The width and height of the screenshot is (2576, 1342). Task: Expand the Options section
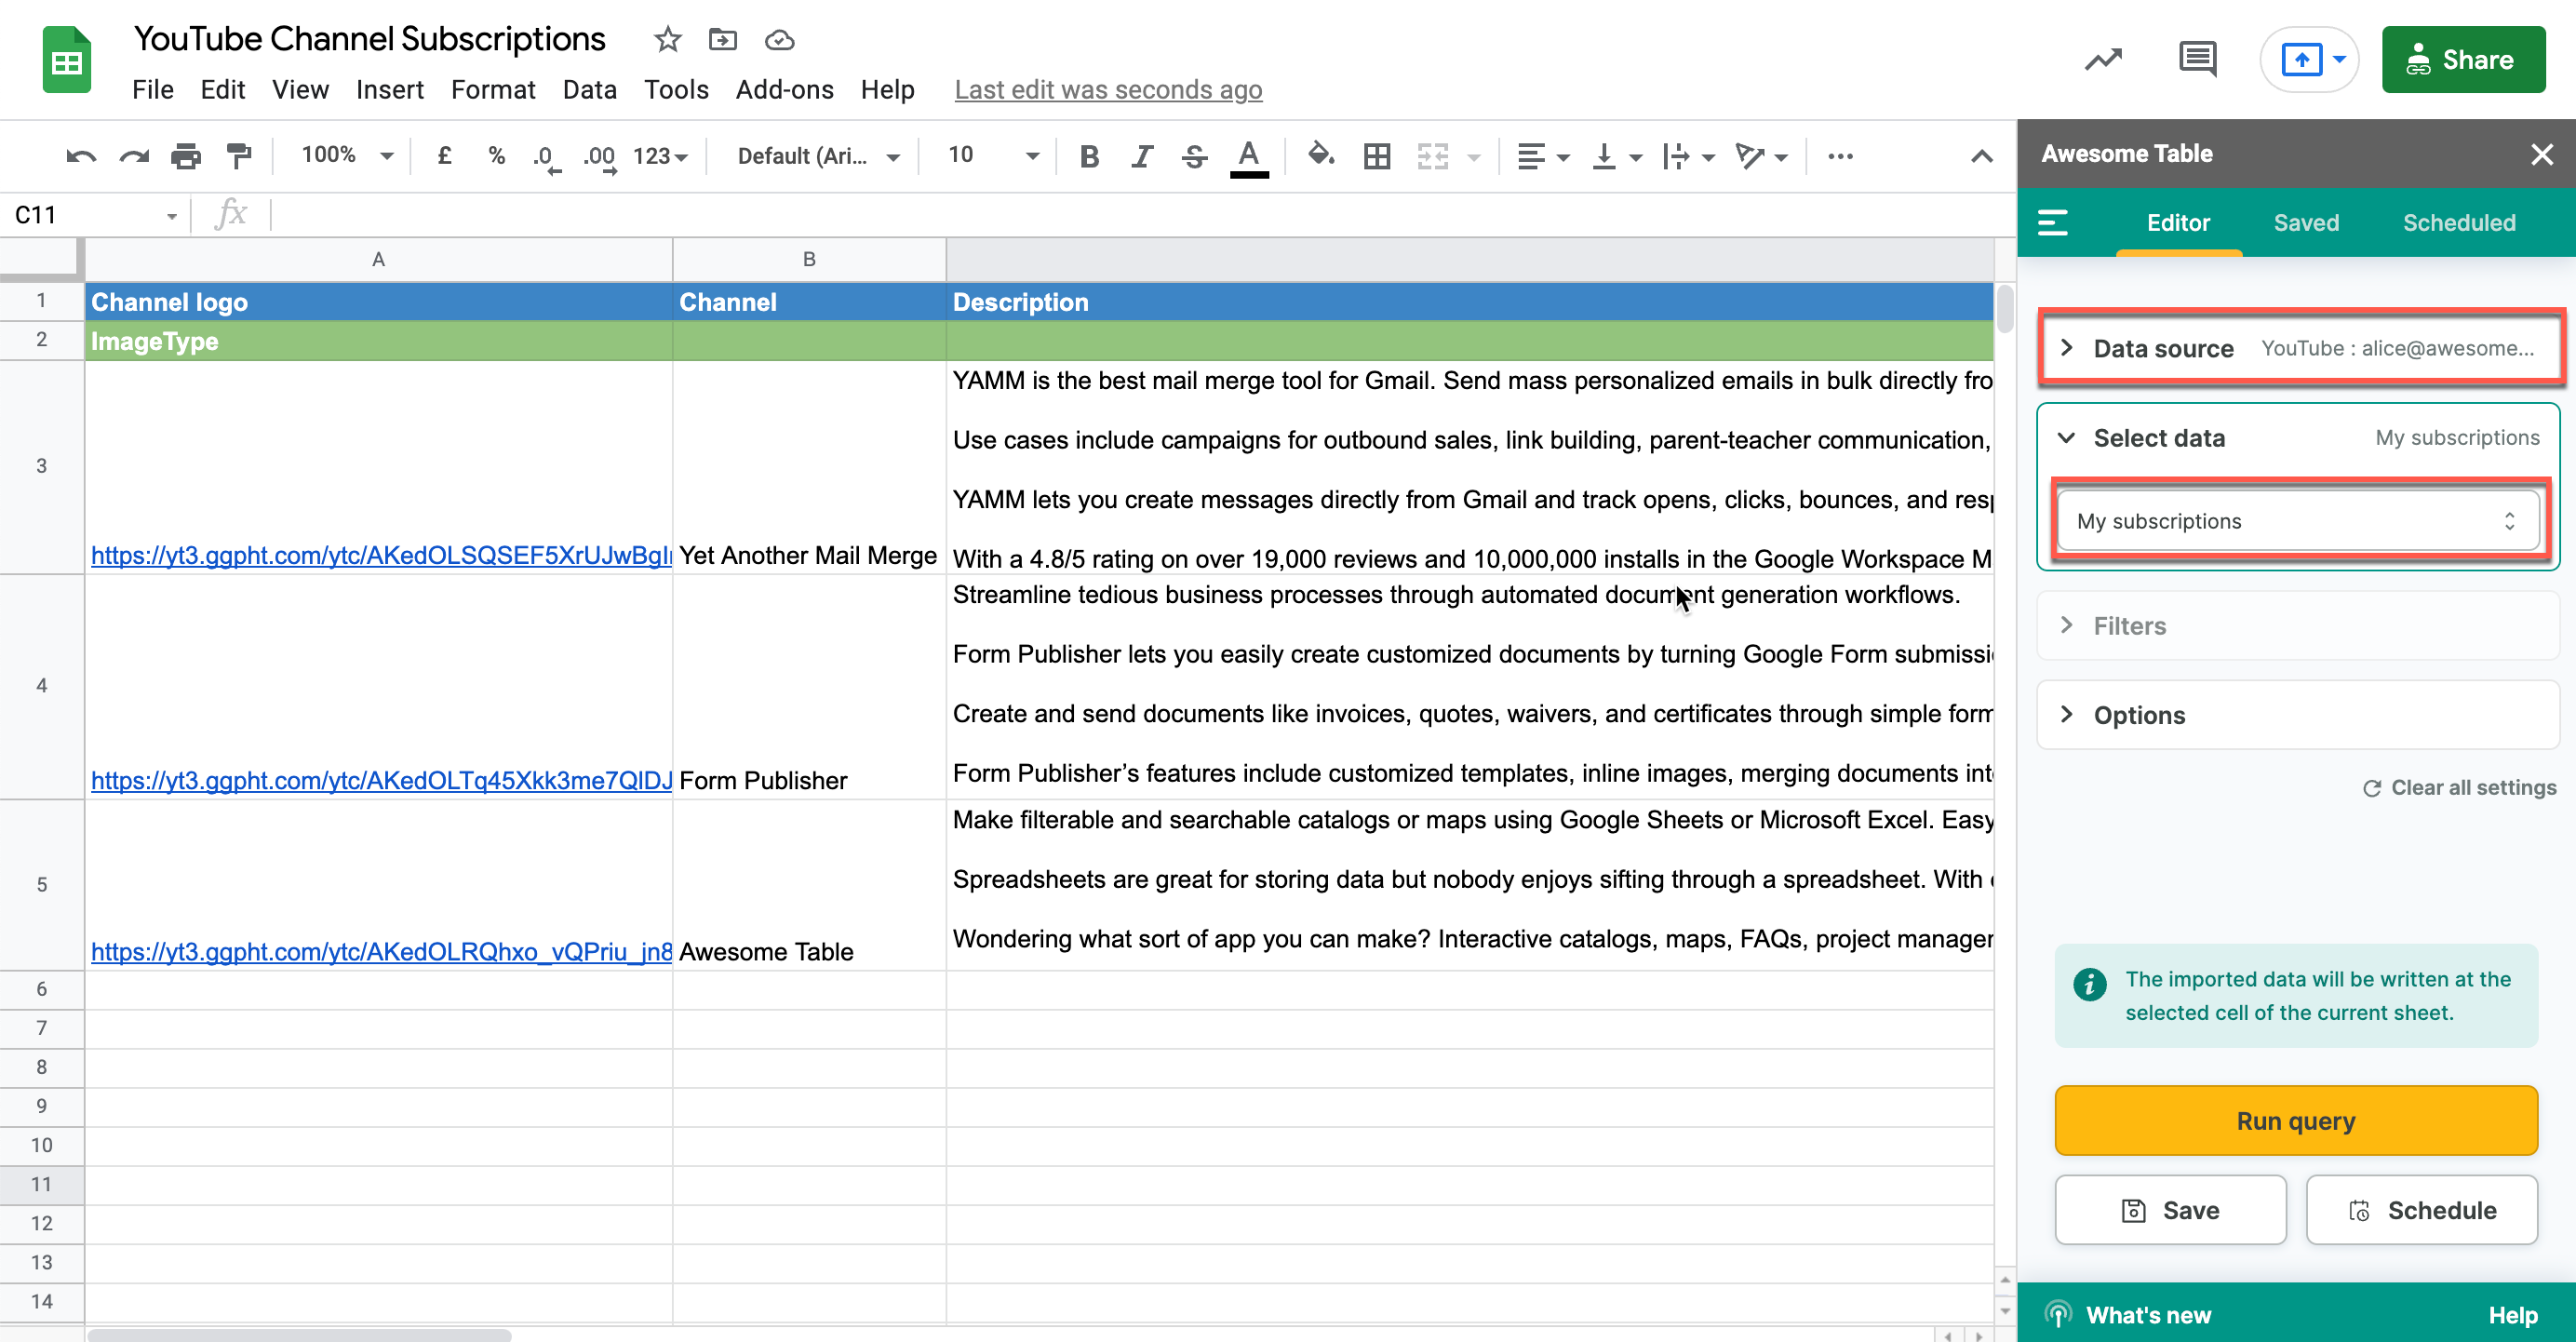click(2298, 715)
